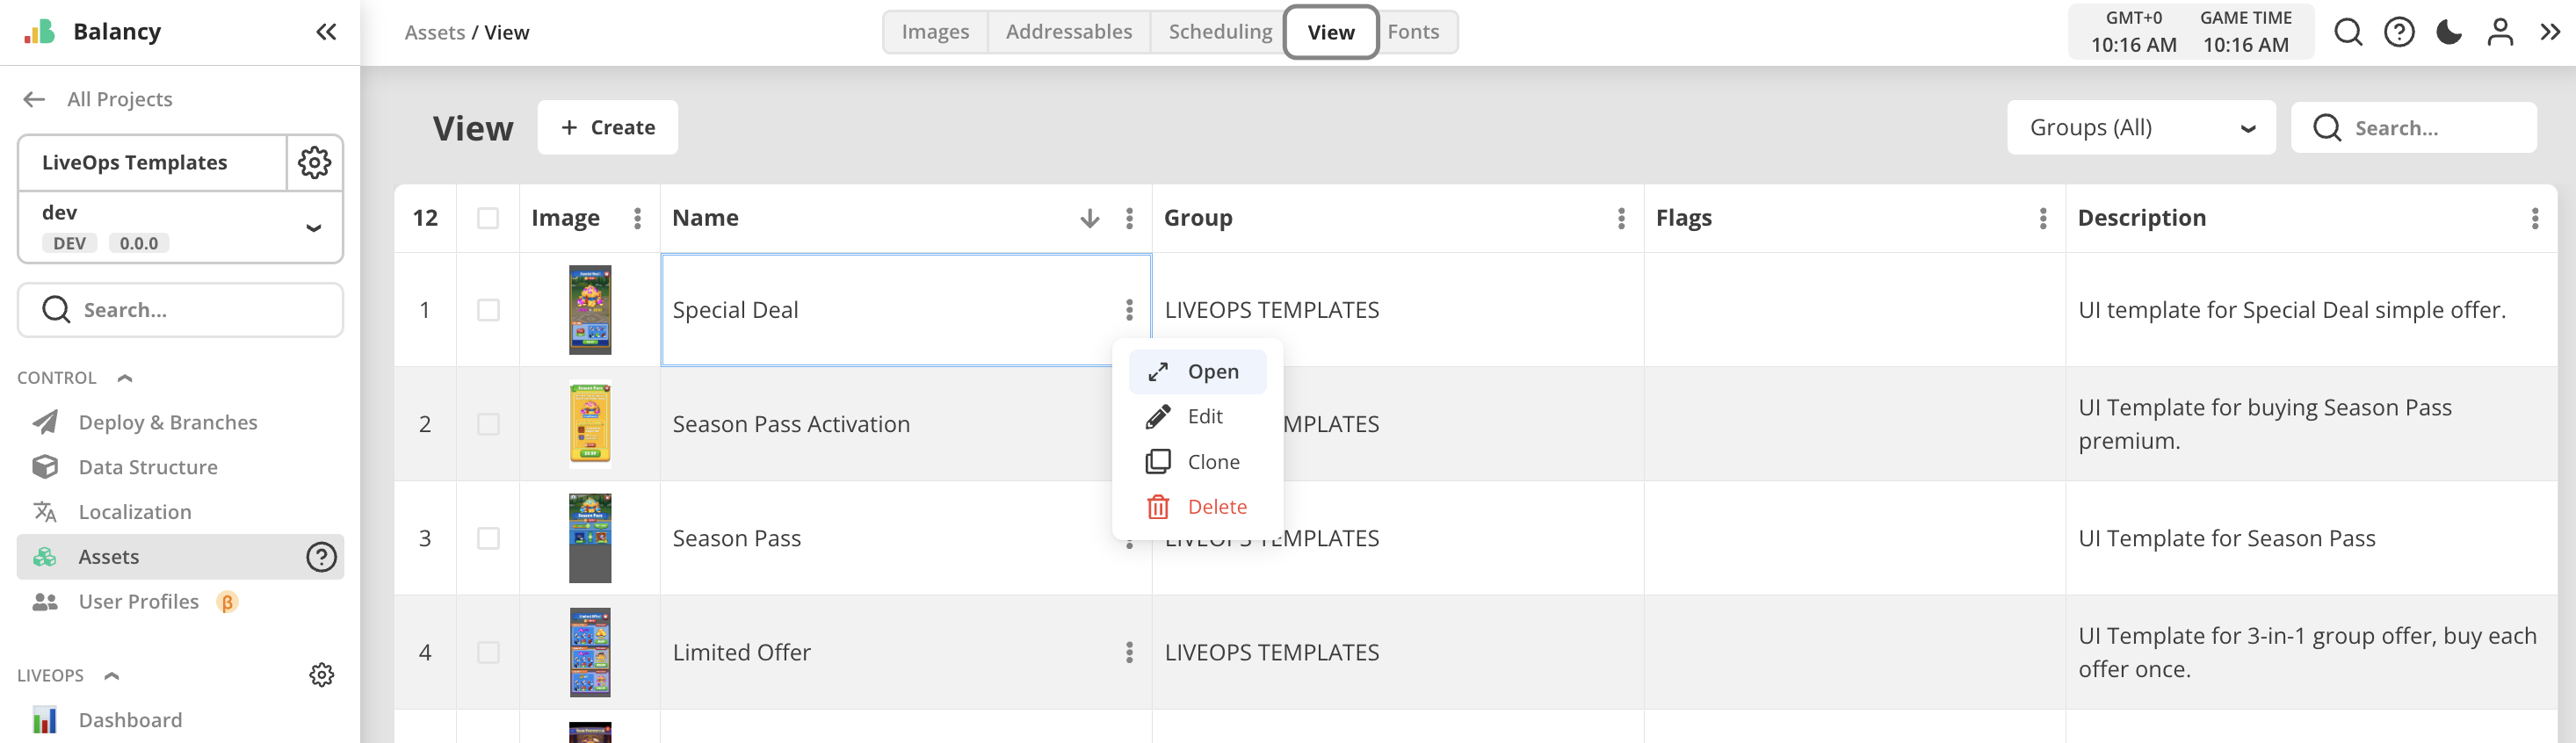Image resolution: width=2576 pixels, height=743 pixels.
Task: Click the global search magnifier in header
Action: [2348, 32]
